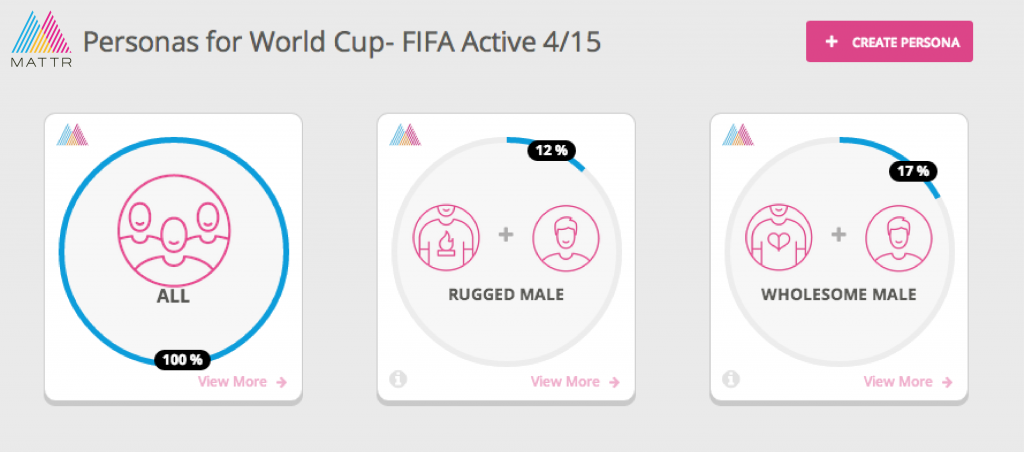1024x452 pixels.
Task: Click the 100 % progress badge
Action: (x=183, y=359)
